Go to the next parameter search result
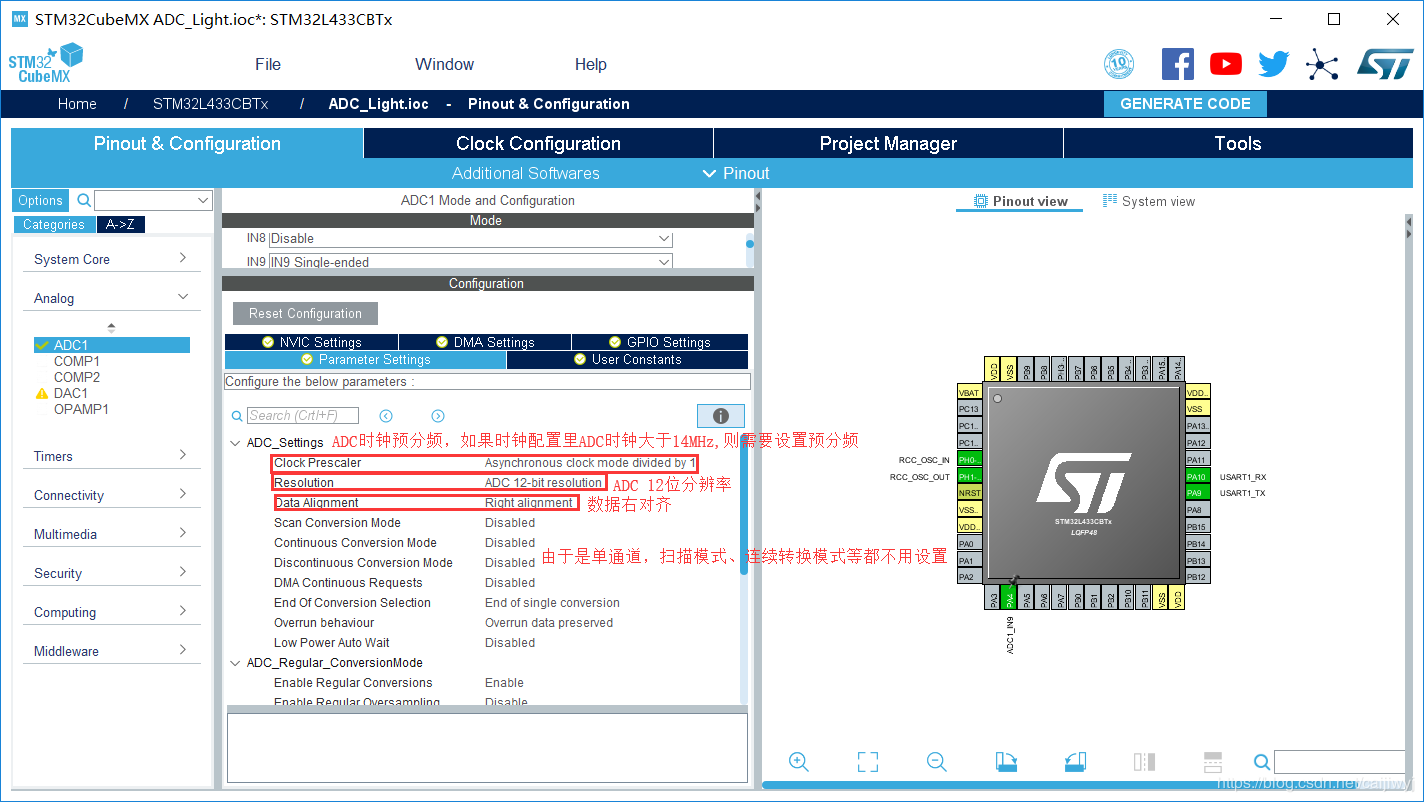The width and height of the screenshot is (1424, 802). (438, 416)
